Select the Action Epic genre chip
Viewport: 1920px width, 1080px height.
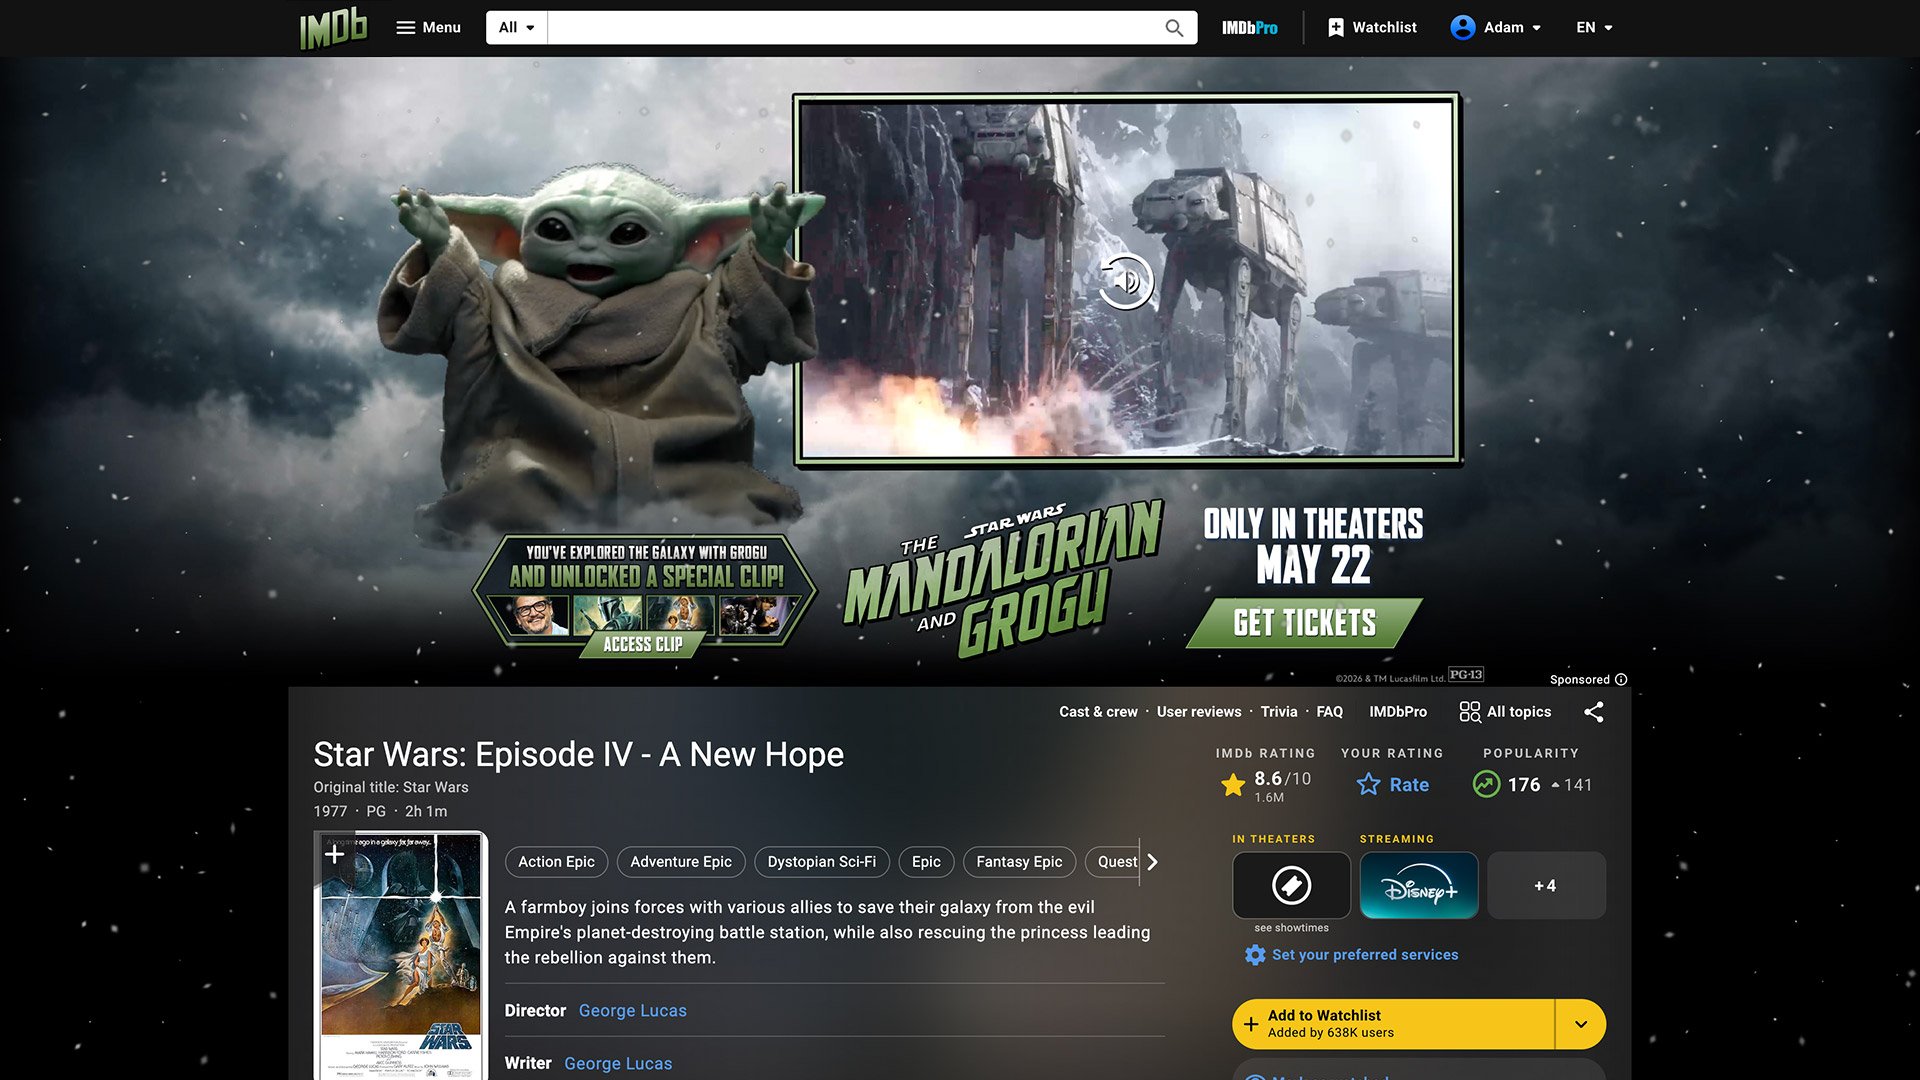556,862
